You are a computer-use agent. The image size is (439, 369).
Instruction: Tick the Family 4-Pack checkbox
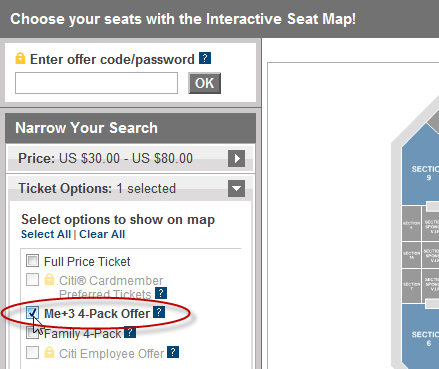pos(32,333)
